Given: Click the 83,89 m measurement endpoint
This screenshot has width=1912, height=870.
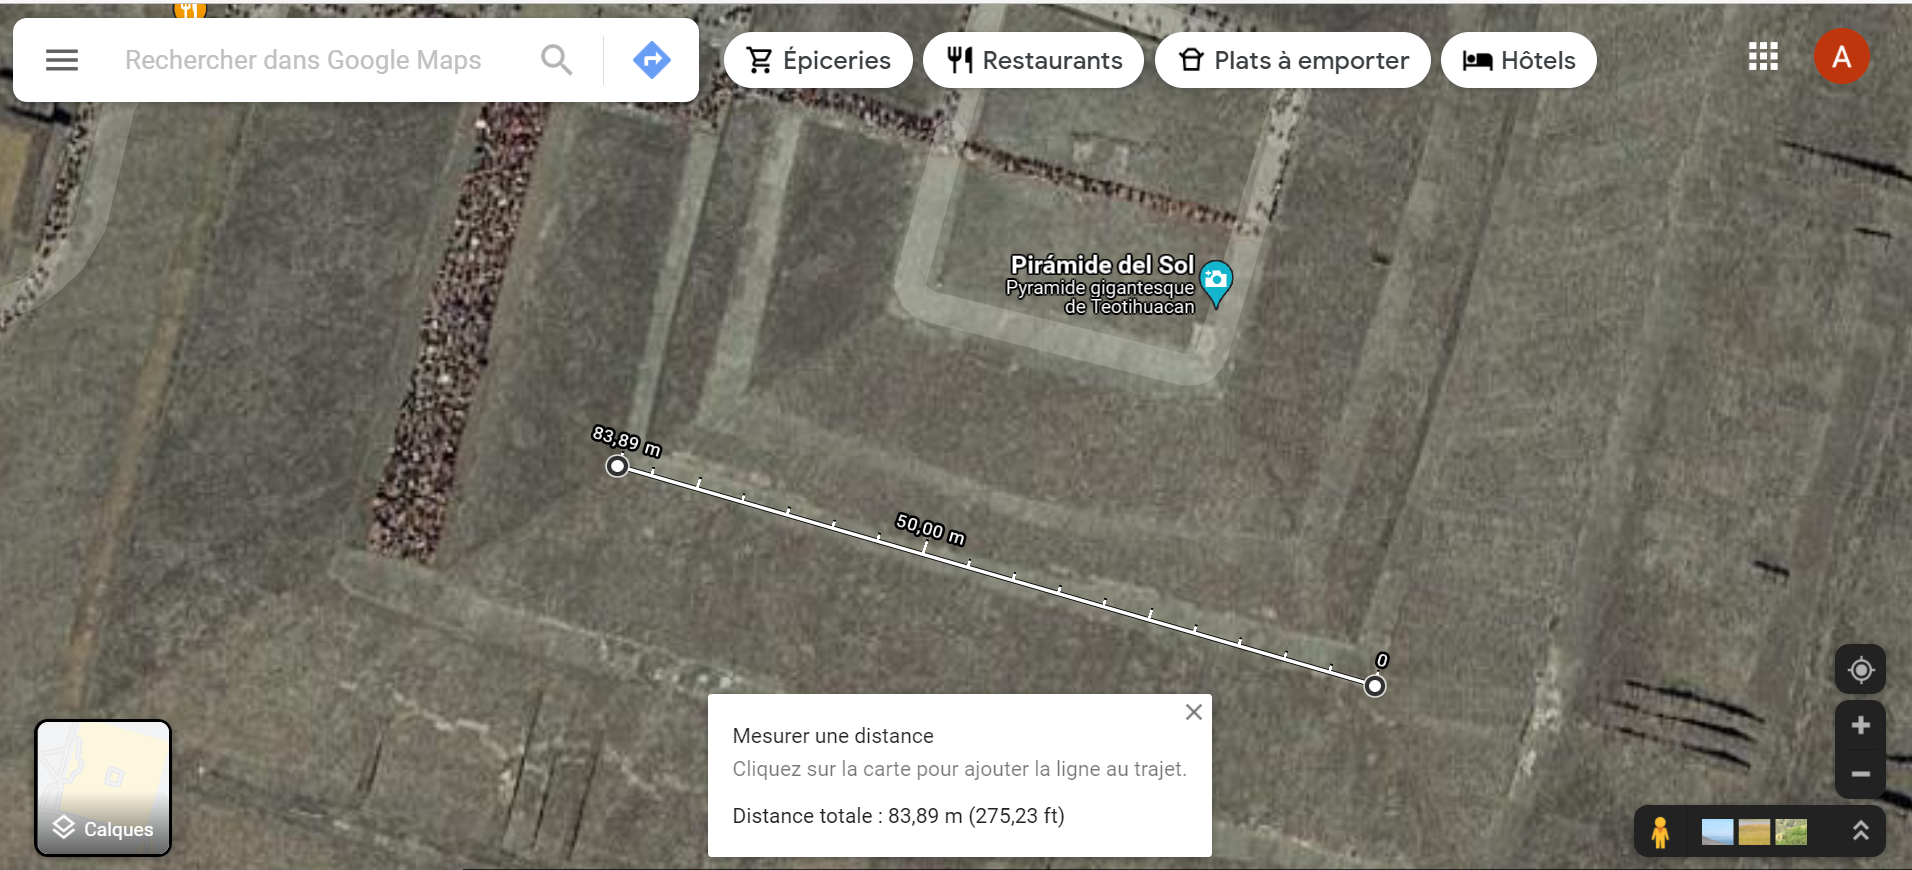Looking at the screenshot, I should [617, 466].
